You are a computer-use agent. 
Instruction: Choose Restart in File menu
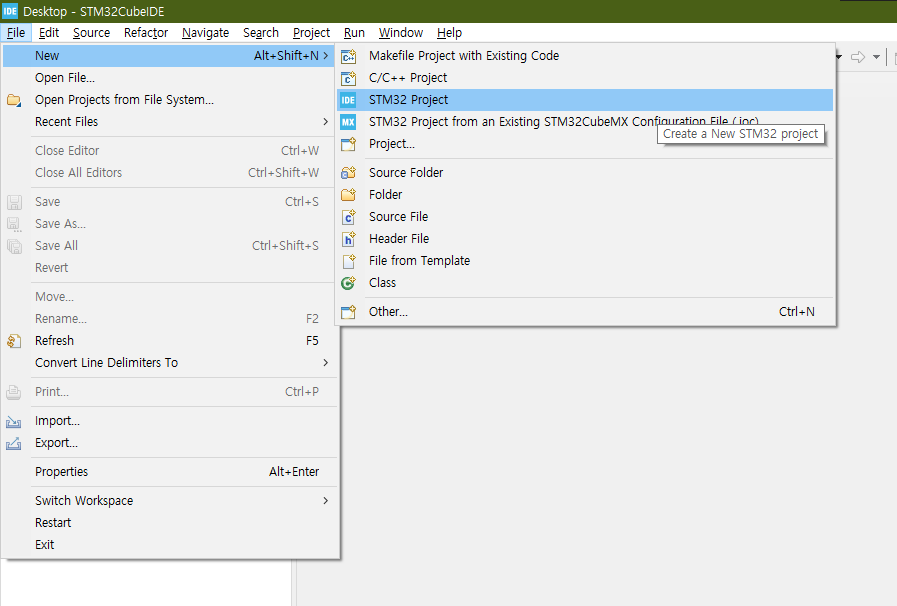click(168, 522)
